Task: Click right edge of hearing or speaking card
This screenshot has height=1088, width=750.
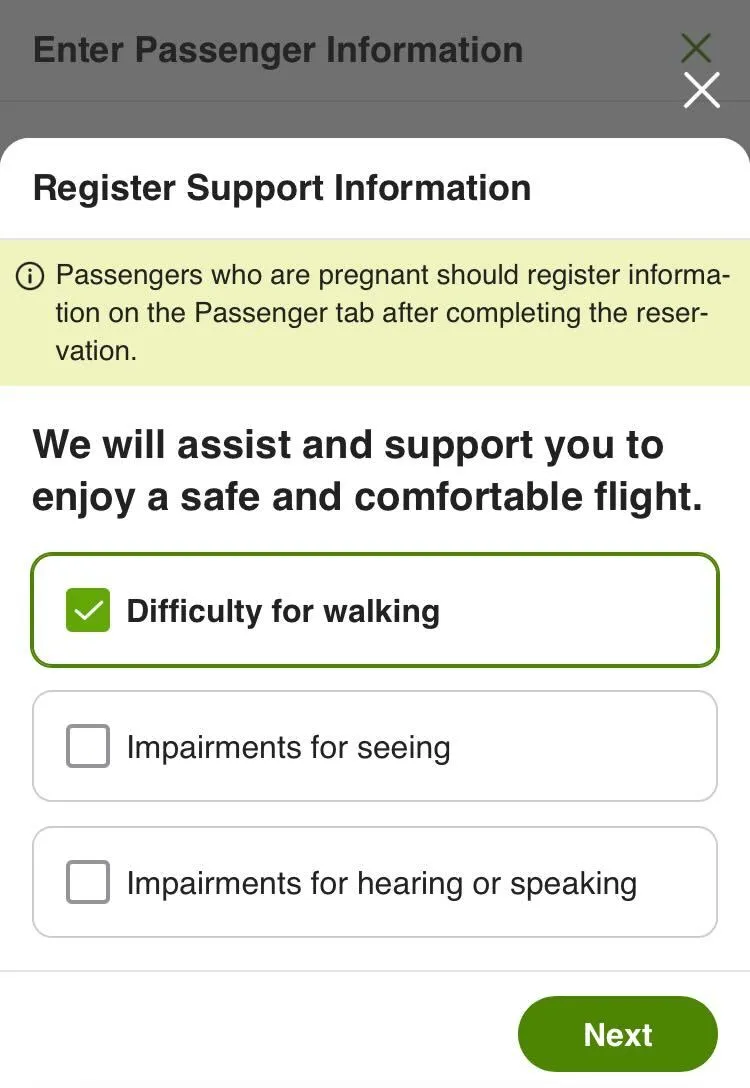Action: pos(690,883)
